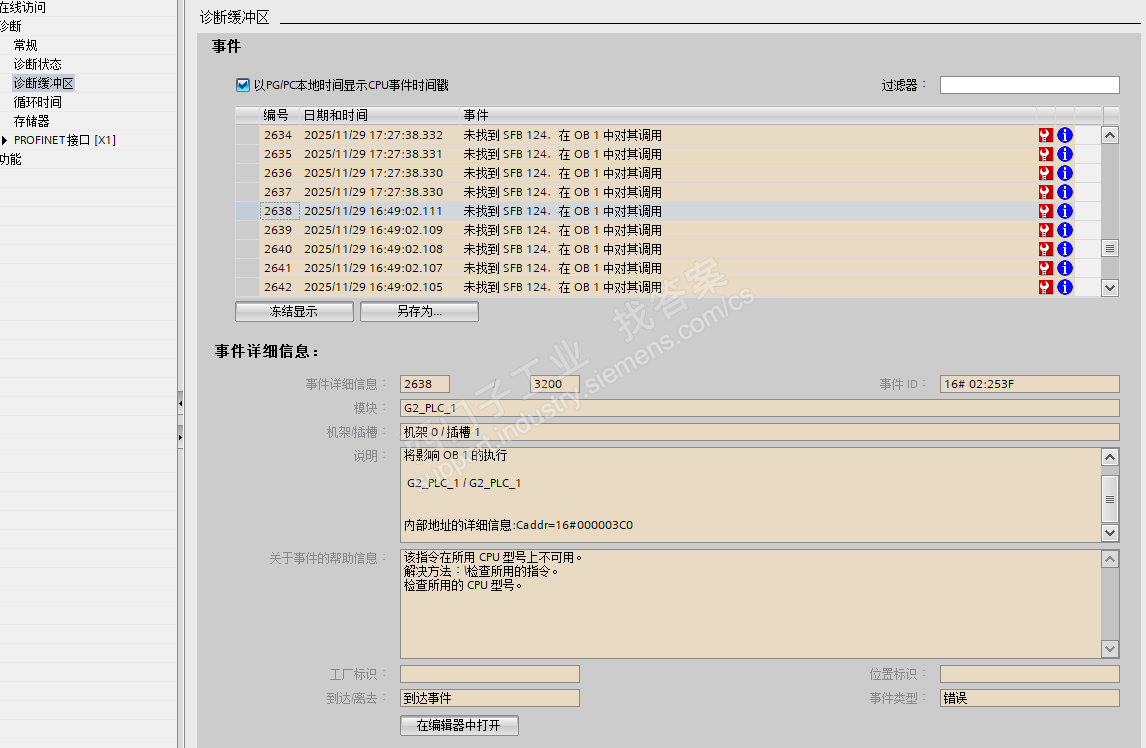This screenshot has height=748, width=1146.
Task: Click the 日期和时间 column header
Action: pos(379,116)
